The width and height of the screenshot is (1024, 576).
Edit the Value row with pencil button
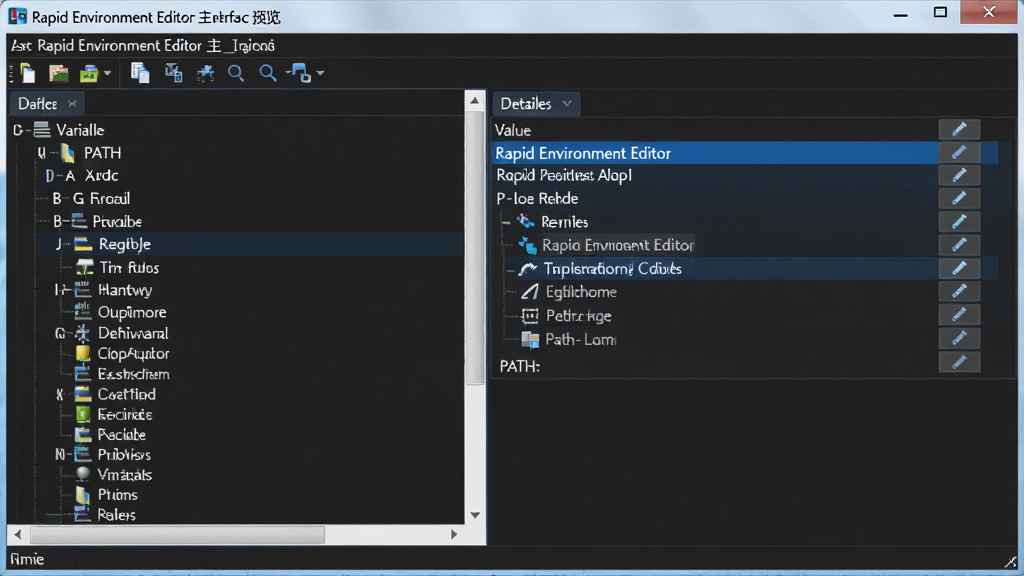[x=959, y=129]
